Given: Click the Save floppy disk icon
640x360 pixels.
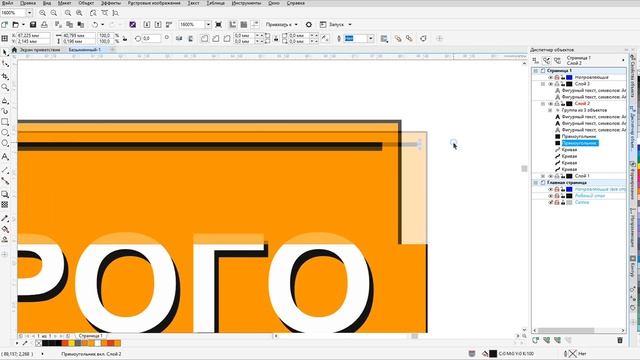Looking at the screenshot, I should [x=33, y=25].
